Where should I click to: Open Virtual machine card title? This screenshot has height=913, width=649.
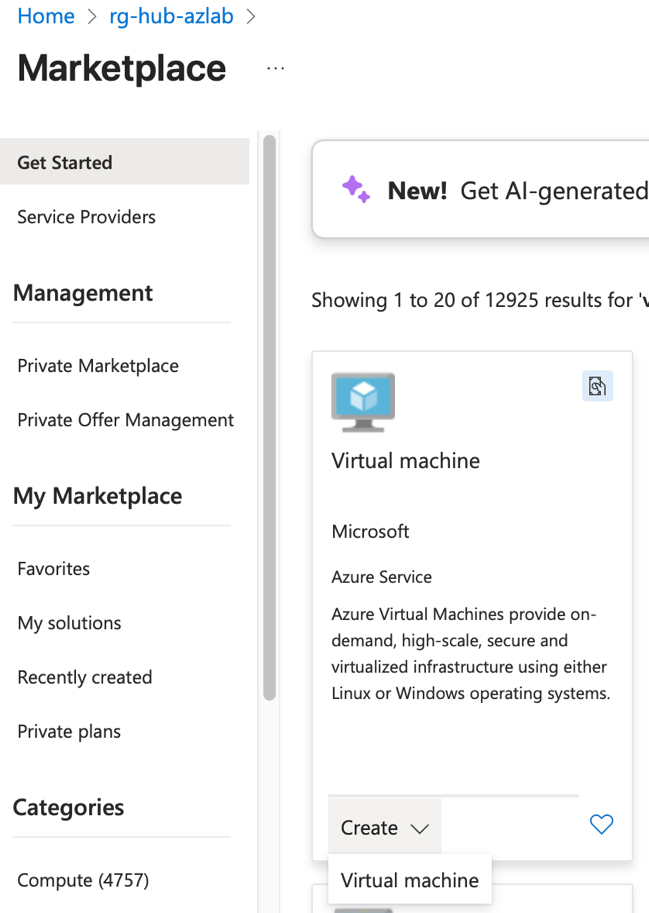point(406,461)
